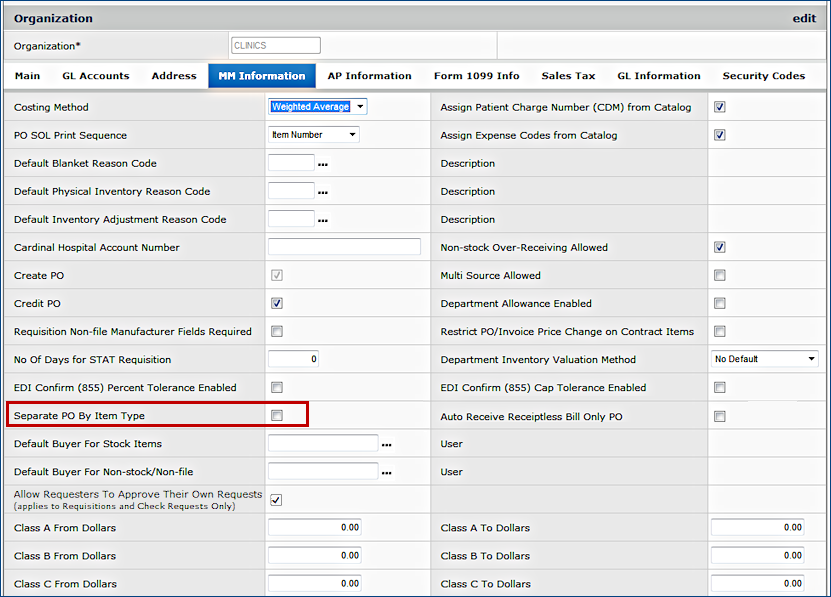Disable Non-stock Over-Receiving Allowed checkbox
The image size is (831, 597).
720,247
